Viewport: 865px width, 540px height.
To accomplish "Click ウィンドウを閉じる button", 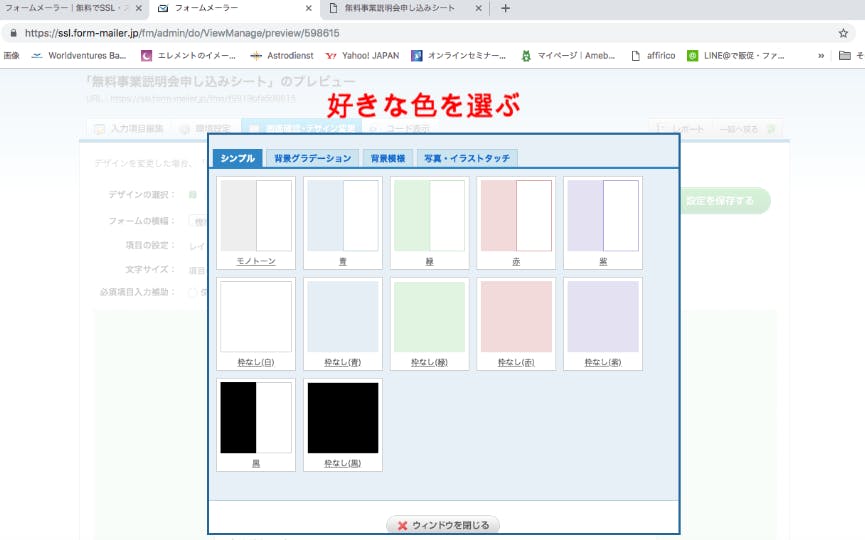I will (443, 525).
